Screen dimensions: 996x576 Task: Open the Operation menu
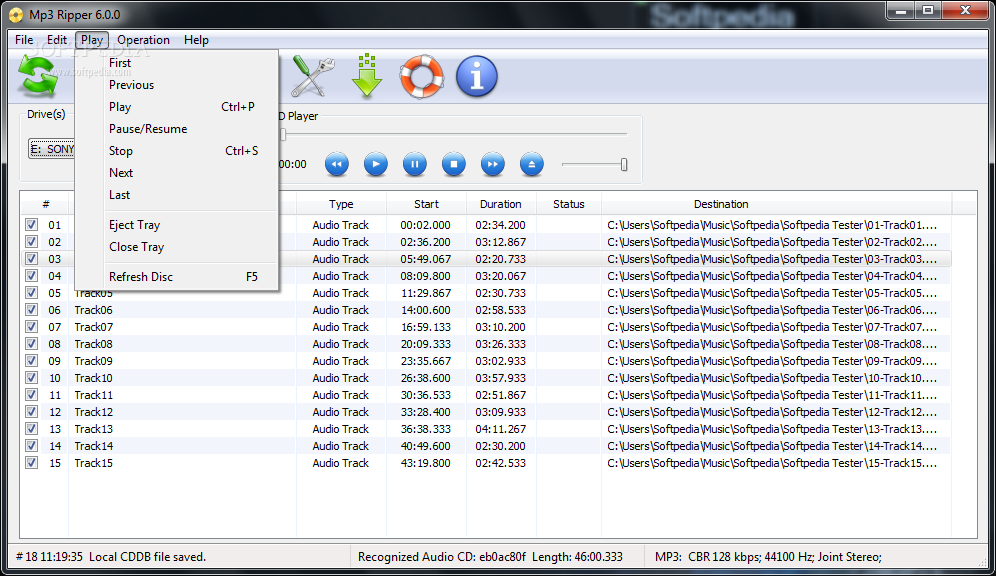(143, 40)
